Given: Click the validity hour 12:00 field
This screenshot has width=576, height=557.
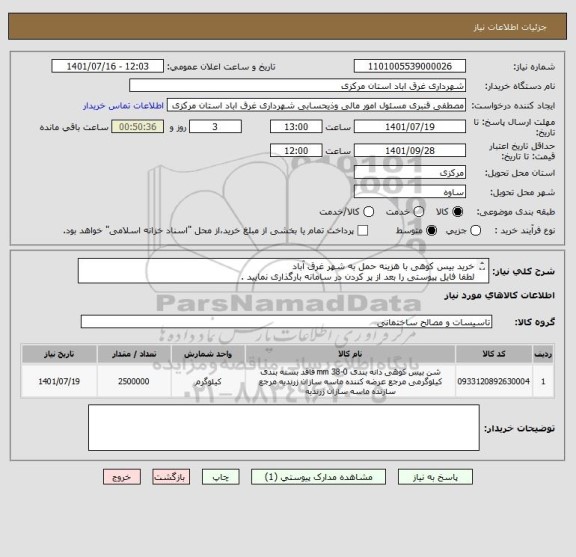Looking at the screenshot, I should pyautogui.click(x=296, y=151).
